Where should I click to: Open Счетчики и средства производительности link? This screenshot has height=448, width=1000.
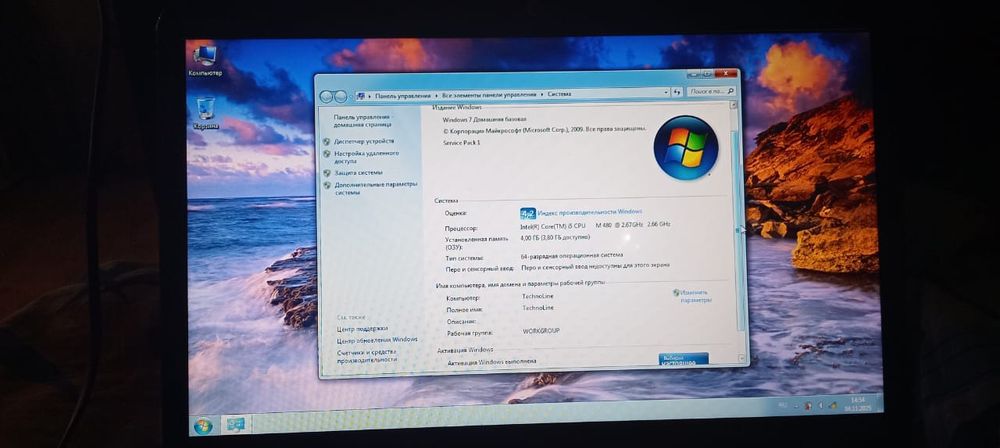coord(369,355)
